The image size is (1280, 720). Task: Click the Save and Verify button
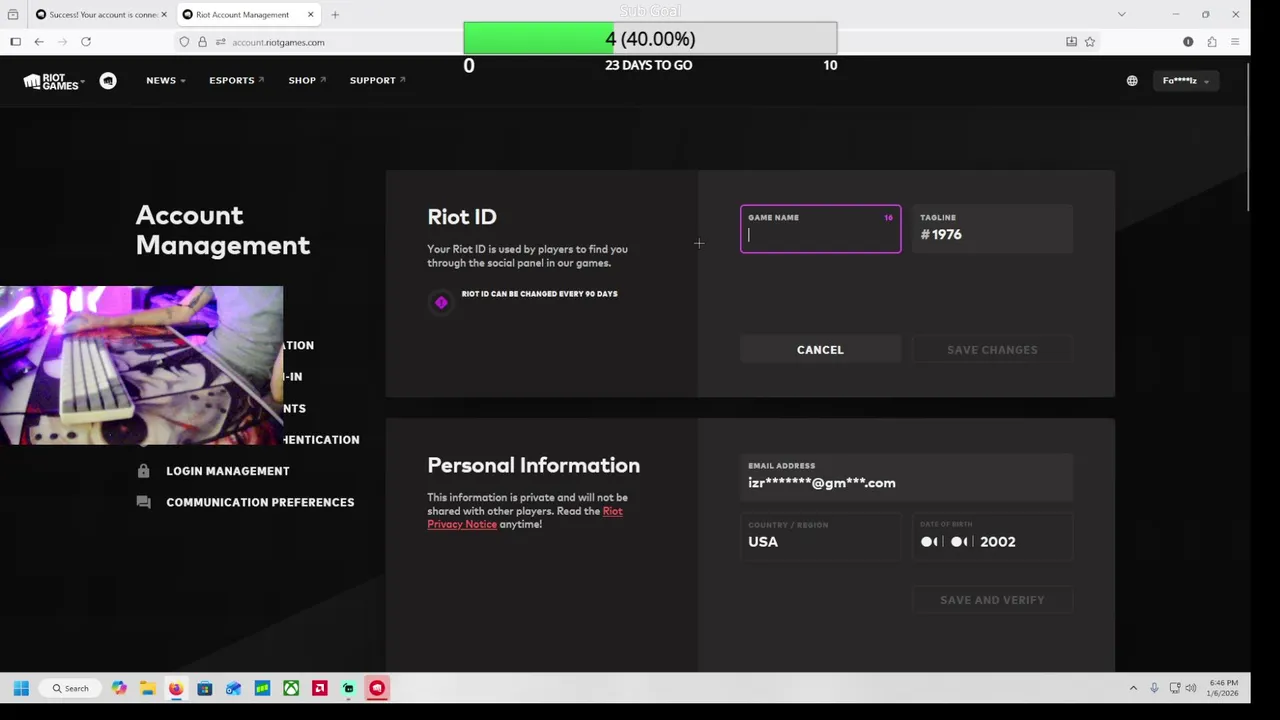(x=992, y=600)
